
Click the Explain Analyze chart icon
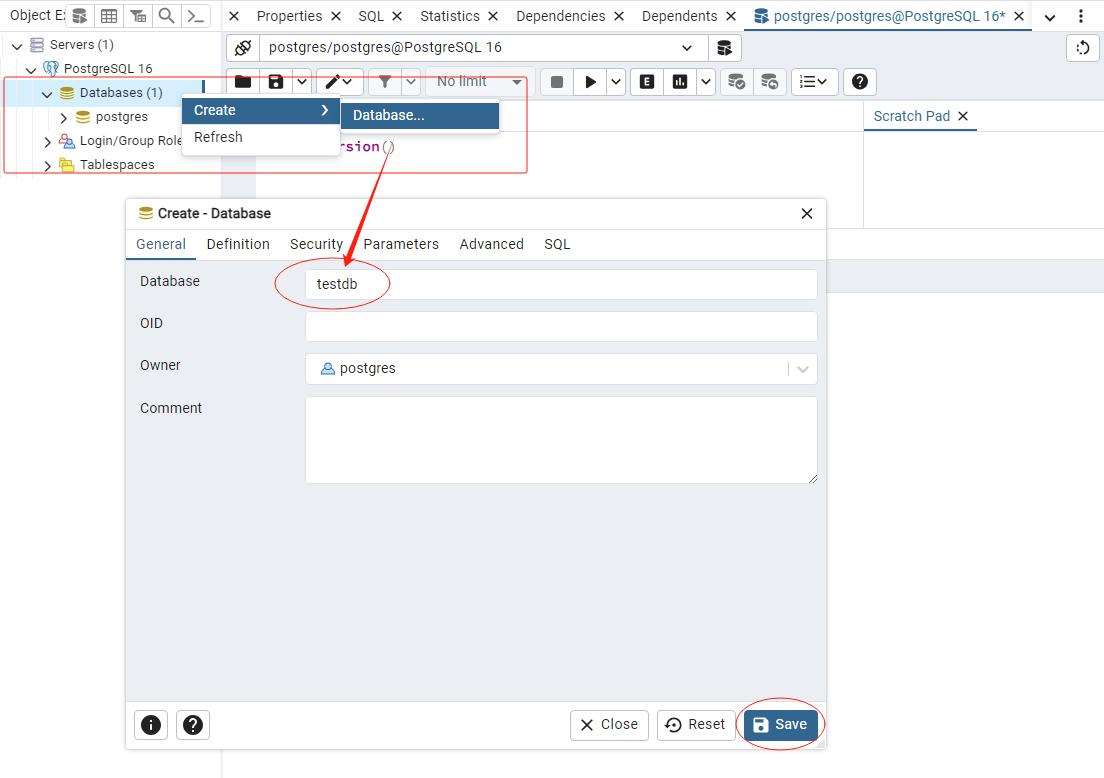679,82
